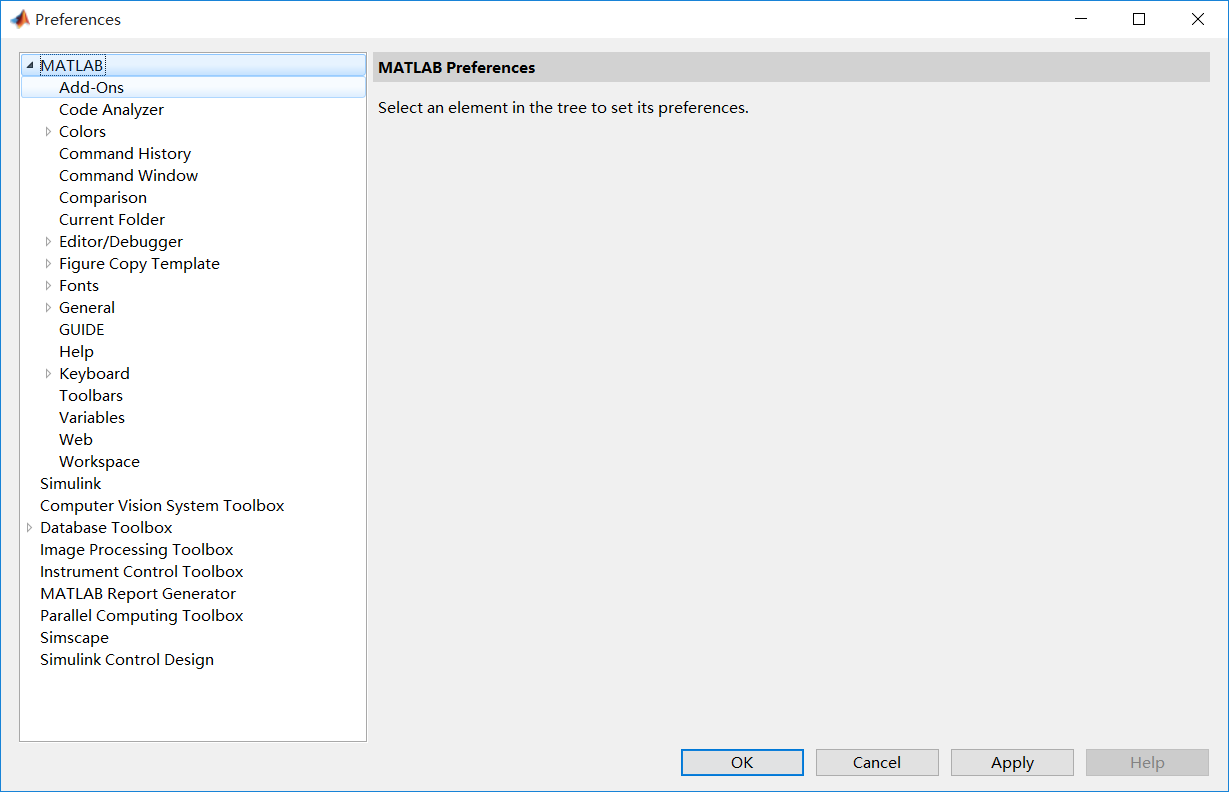Open Code Analyzer preferences
The height and width of the screenshot is (792, 1229).
coord(111,110)
